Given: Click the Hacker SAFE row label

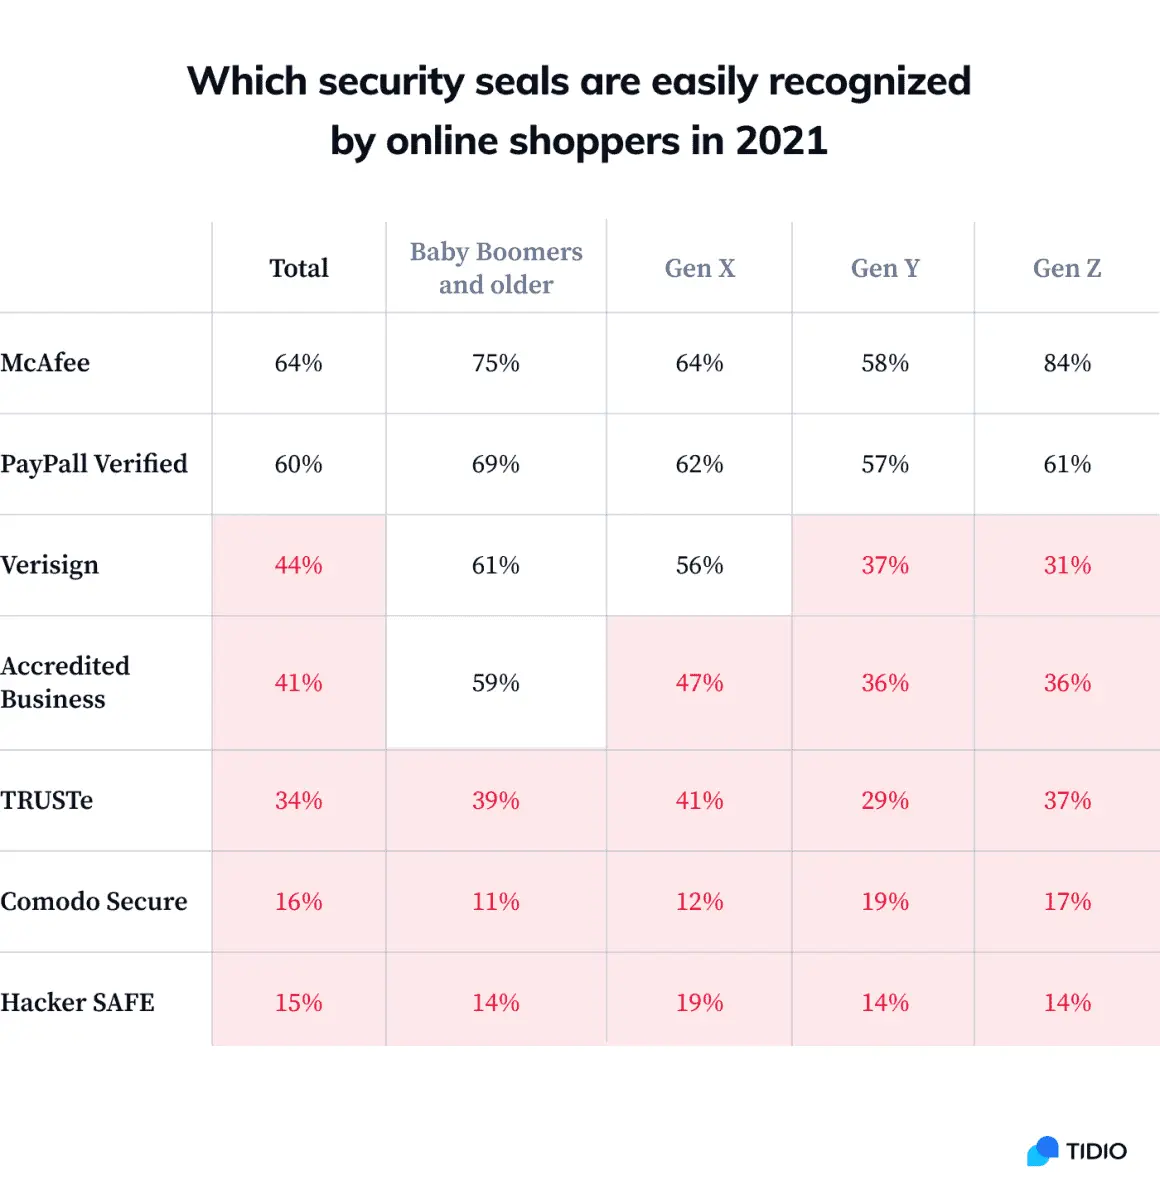Looking at the screenshot, I should (78, 1002).
